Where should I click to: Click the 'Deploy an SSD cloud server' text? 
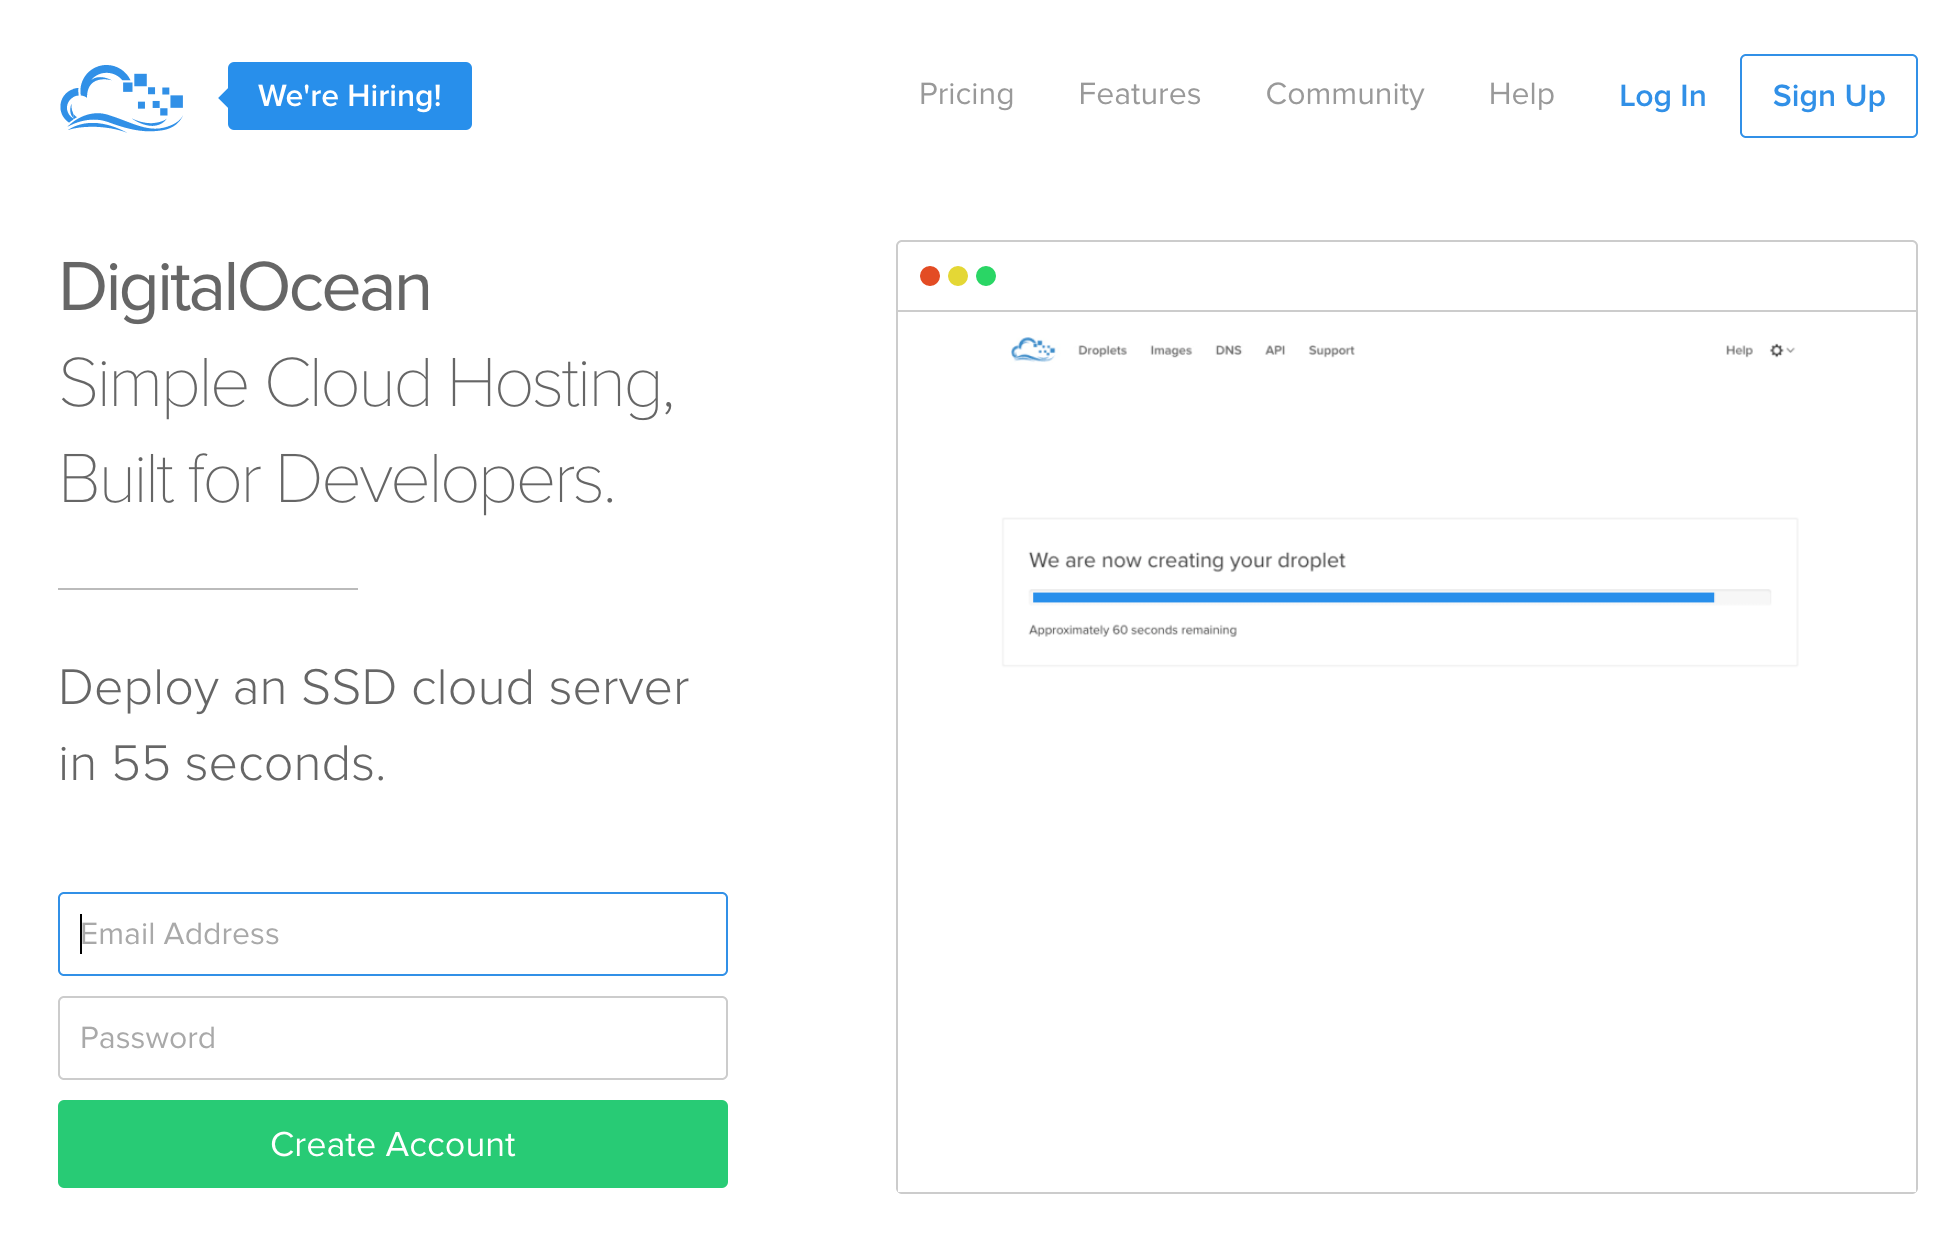[374, 688]
